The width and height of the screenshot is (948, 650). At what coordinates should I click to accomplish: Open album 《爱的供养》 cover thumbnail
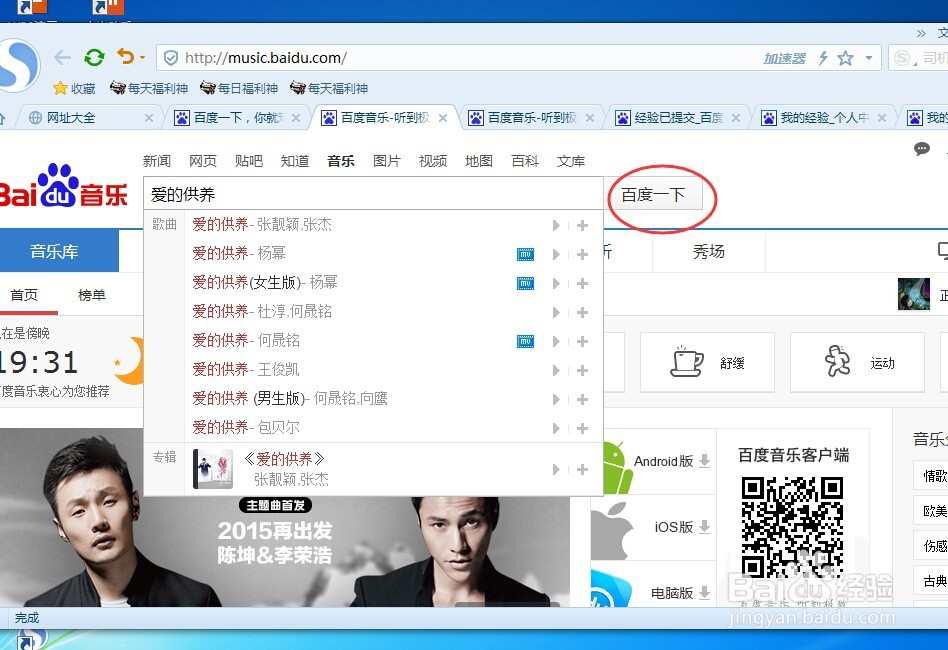click(x=213, y=469)
